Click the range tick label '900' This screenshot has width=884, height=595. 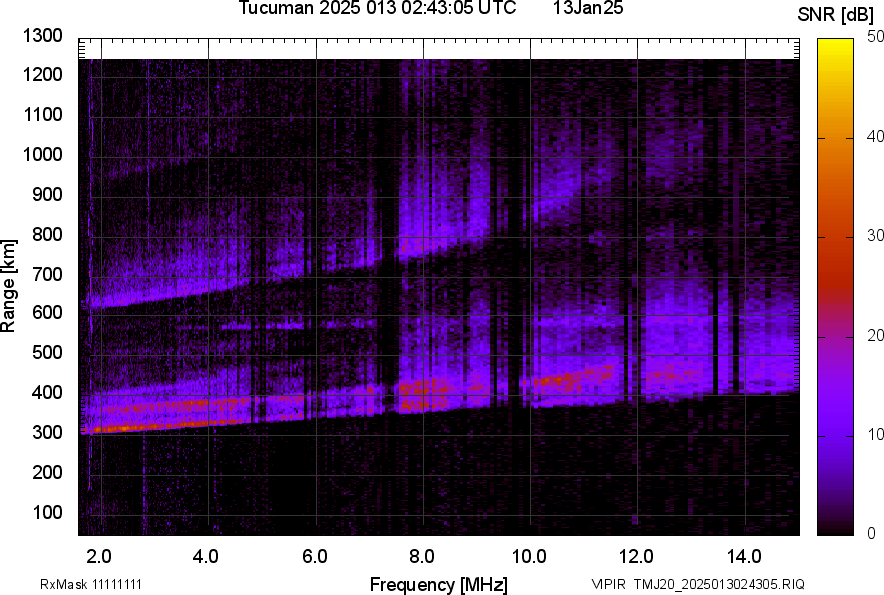[47, 194]
